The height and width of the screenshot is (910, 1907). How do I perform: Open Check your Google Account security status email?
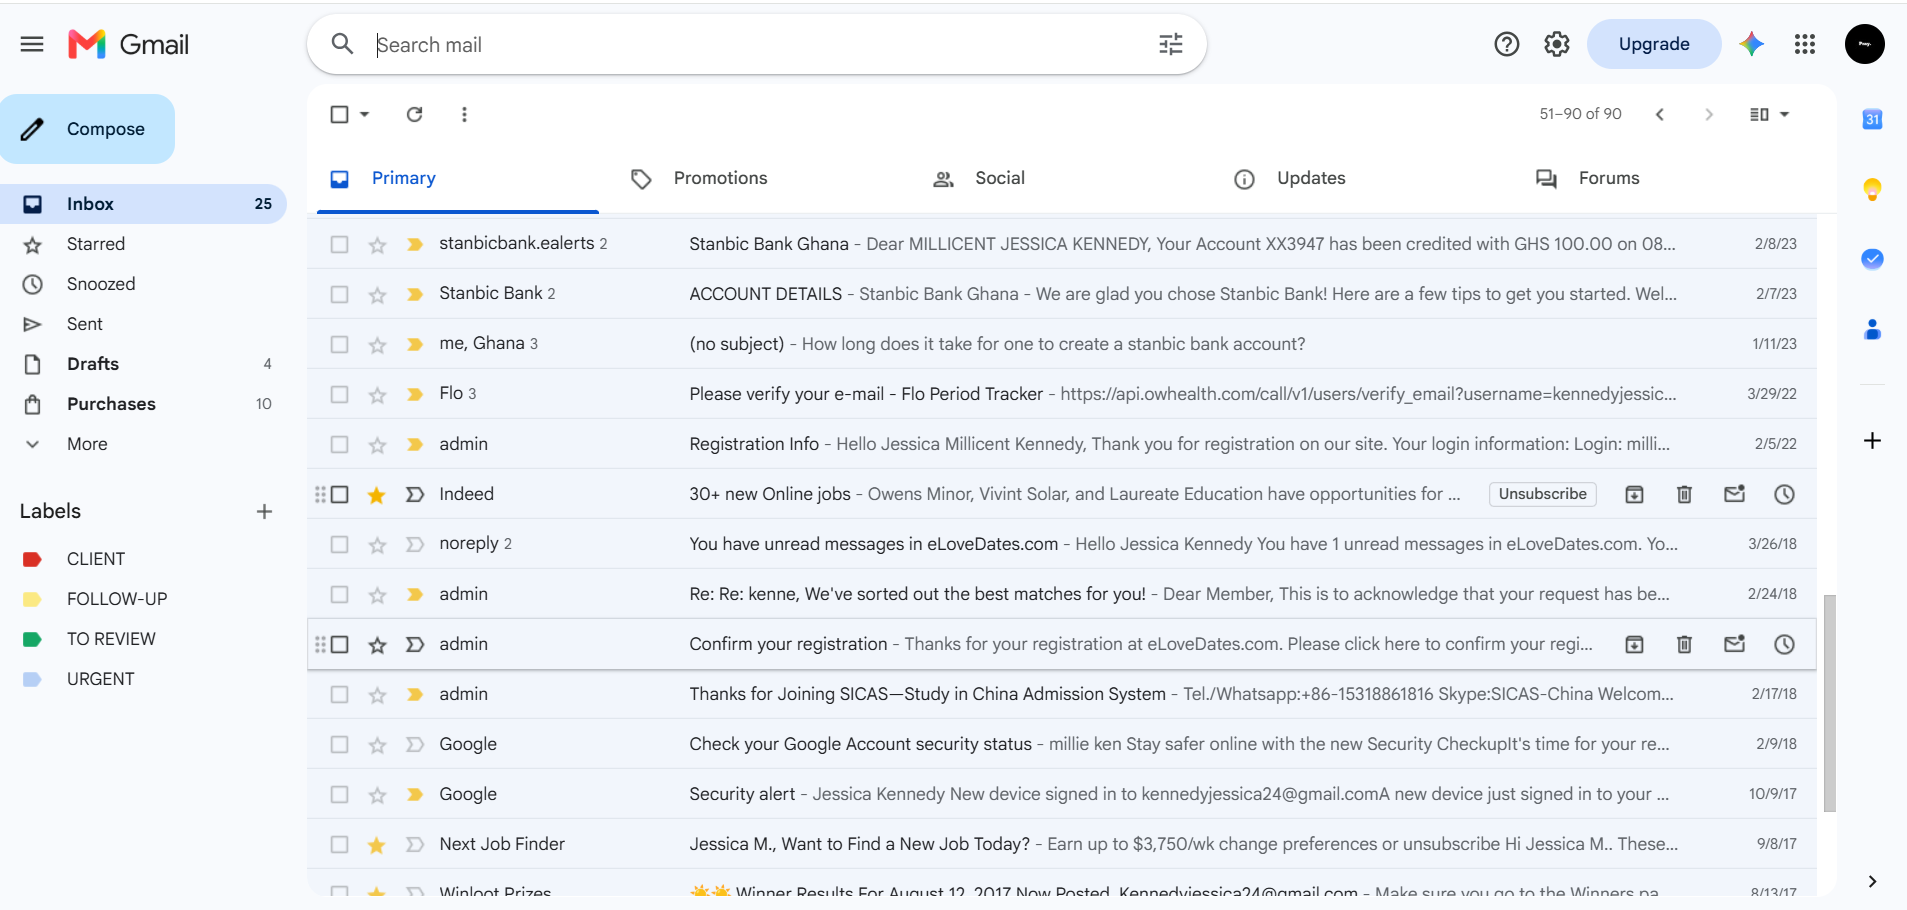[1060, 744]
